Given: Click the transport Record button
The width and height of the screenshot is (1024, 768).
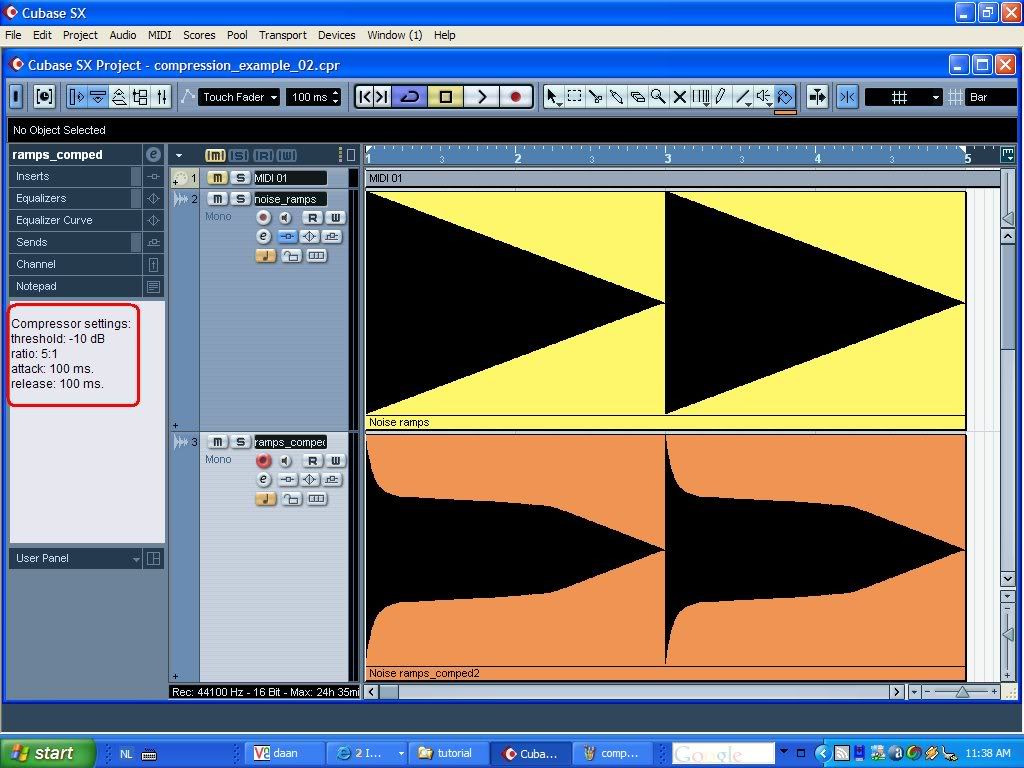Looking at the screenshot, I should click(x=516, y=97).
